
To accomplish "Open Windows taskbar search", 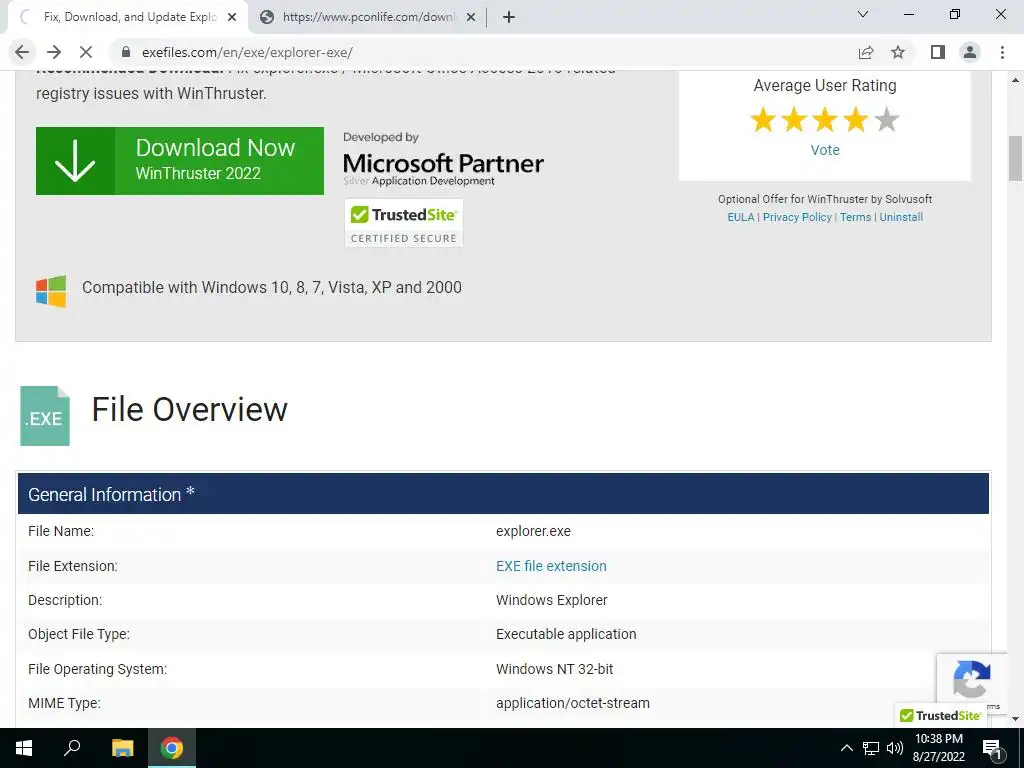I will [x=72, y=748].
